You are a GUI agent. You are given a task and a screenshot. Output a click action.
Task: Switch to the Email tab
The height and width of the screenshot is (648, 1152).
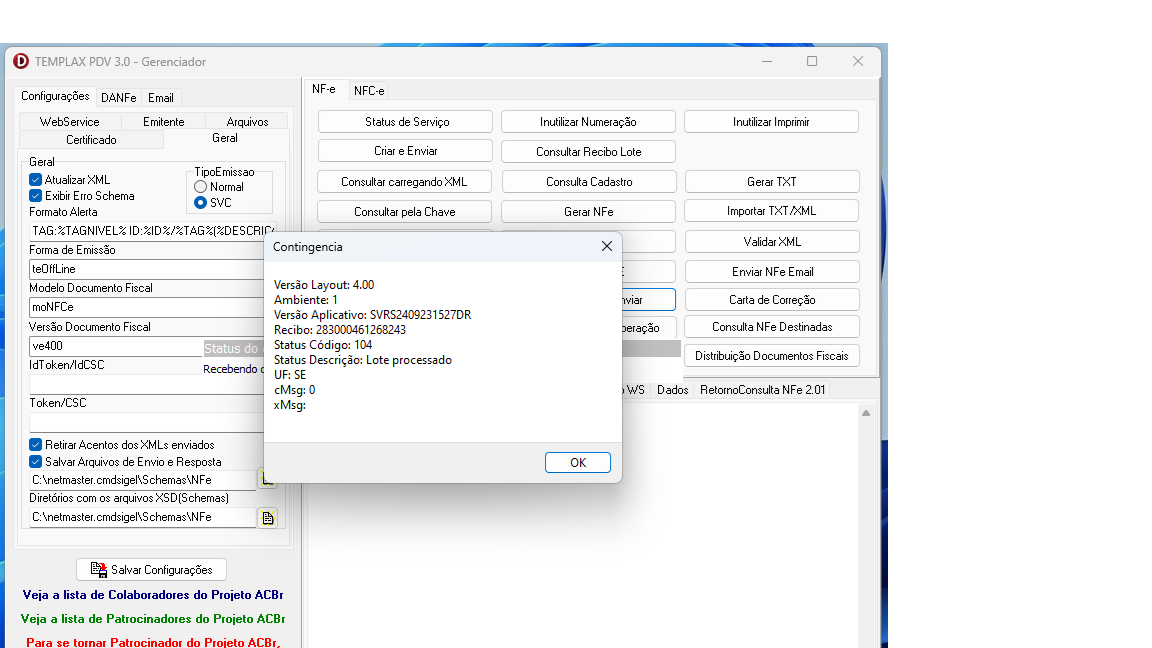(x=161, y=98)
